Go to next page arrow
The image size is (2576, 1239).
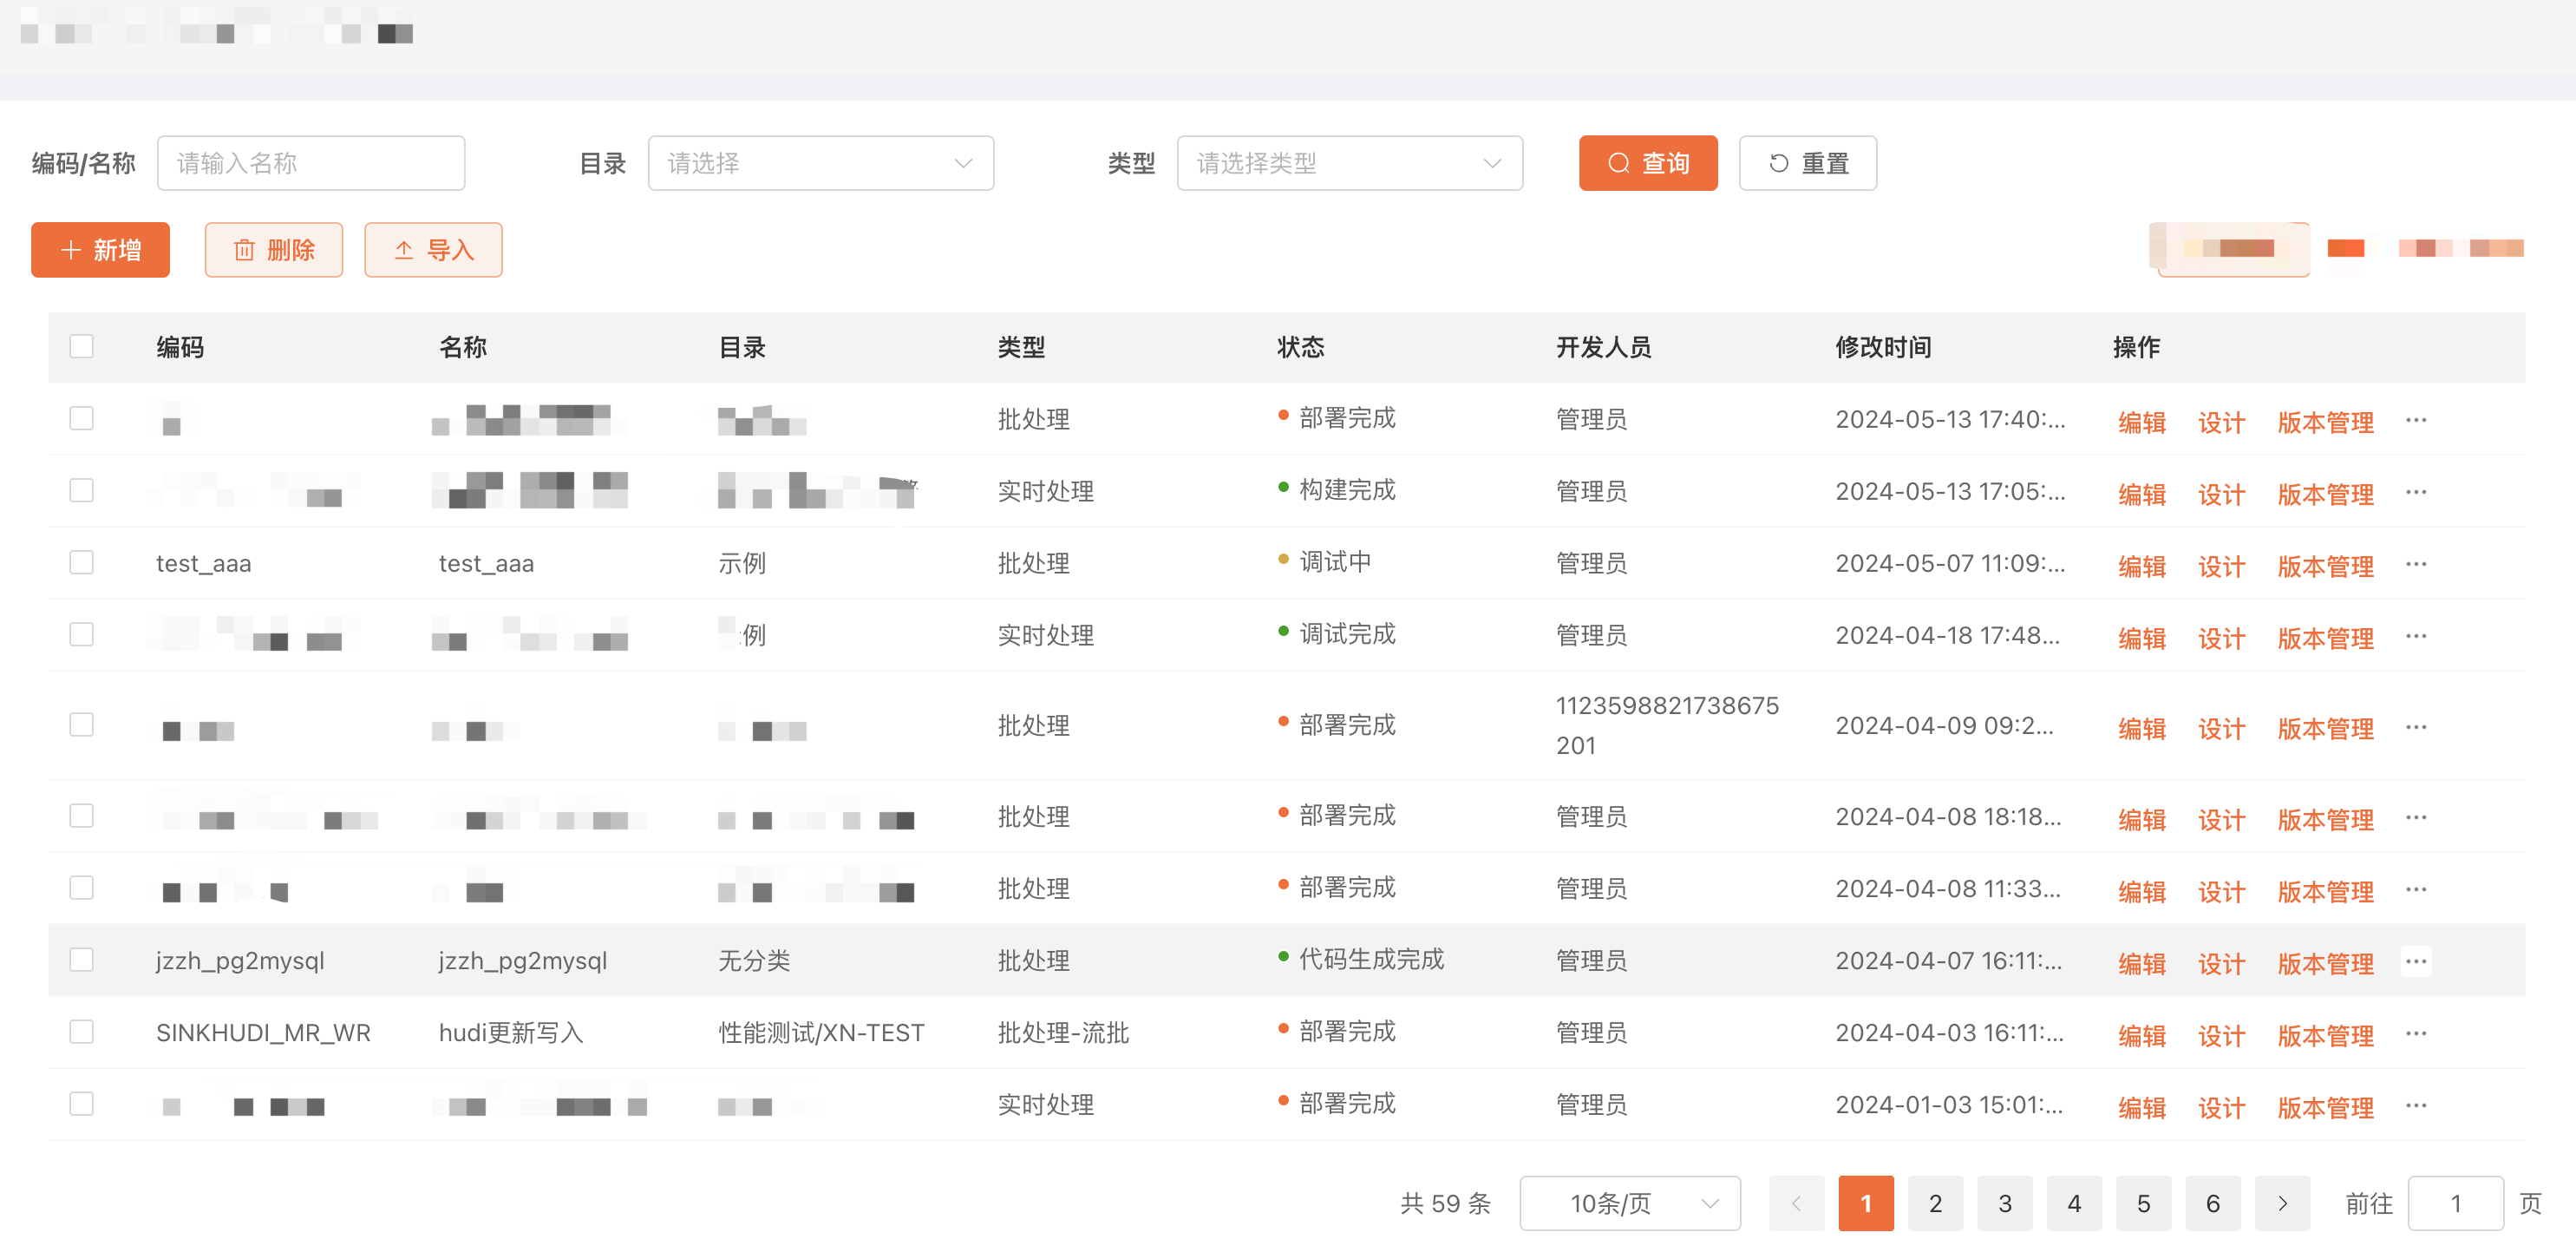click(x=2282, y=1203)
